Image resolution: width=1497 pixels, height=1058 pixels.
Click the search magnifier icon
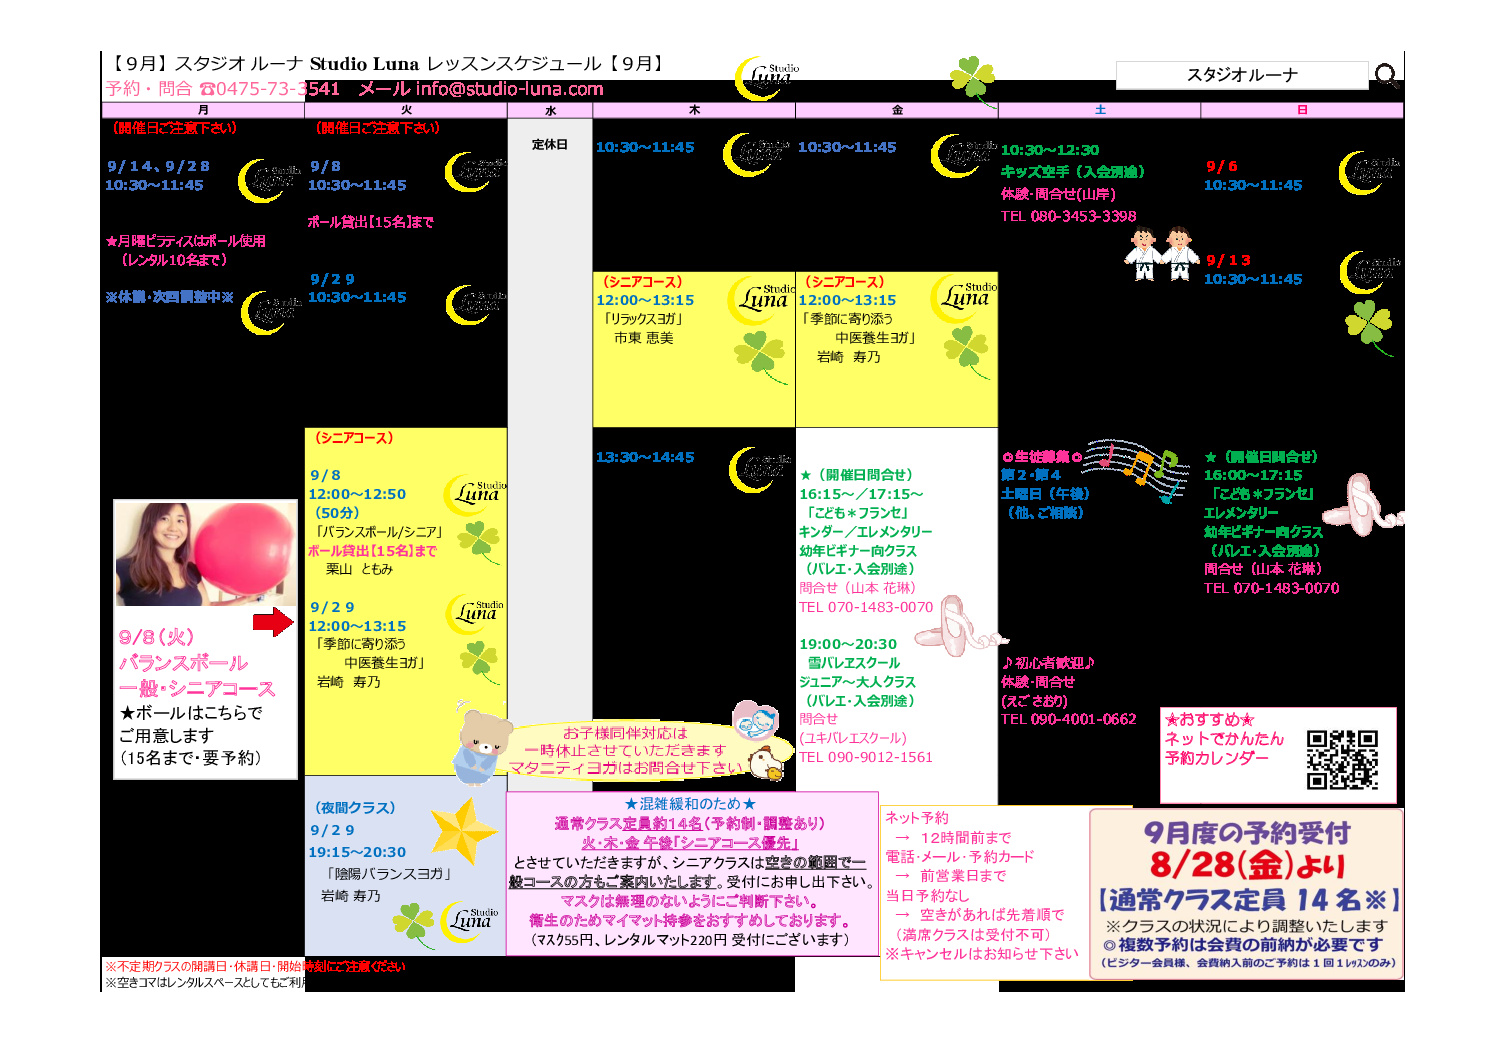1386,76
